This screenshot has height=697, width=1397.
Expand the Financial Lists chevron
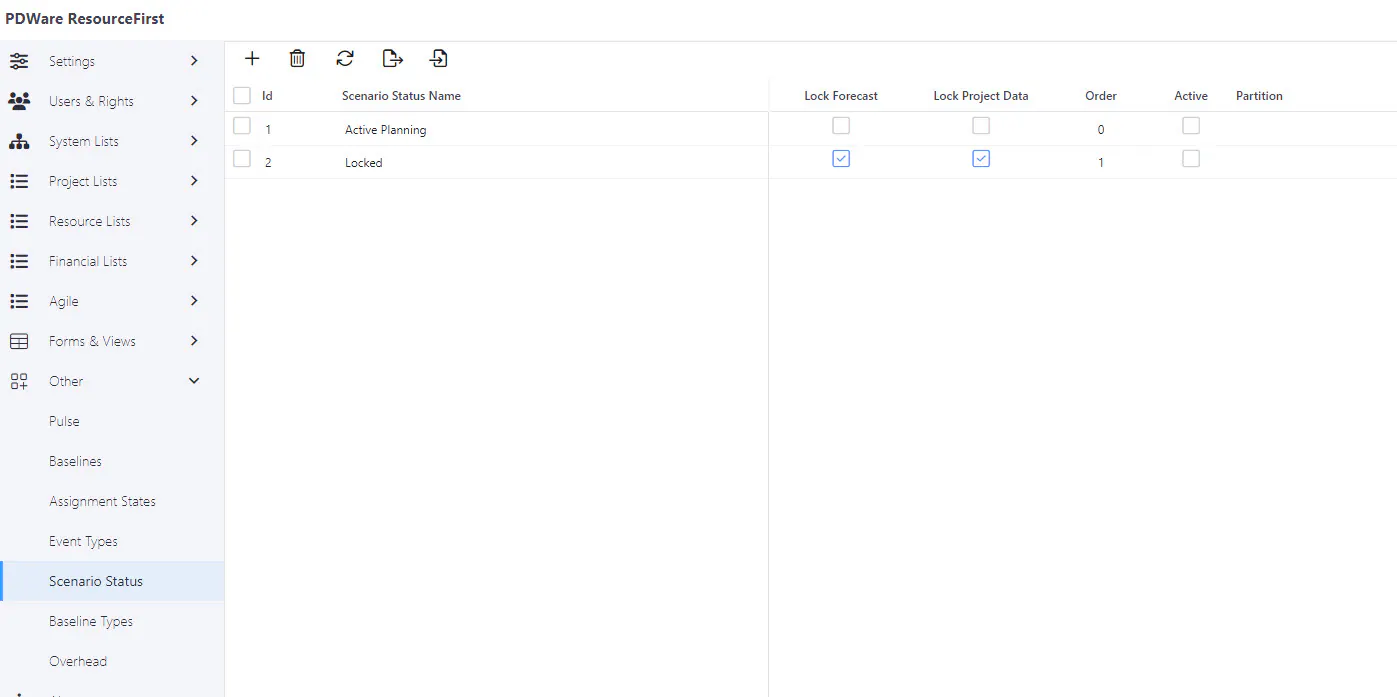[x=194, y=261]
